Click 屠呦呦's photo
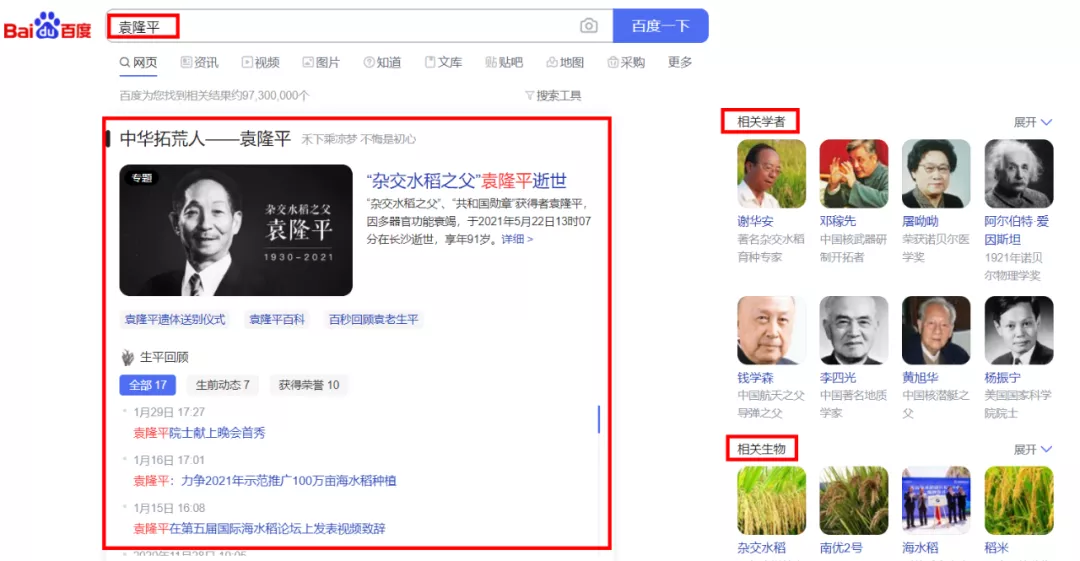Screen dimensions: 1080x561 pyautogui.click(x=936, y=174)
